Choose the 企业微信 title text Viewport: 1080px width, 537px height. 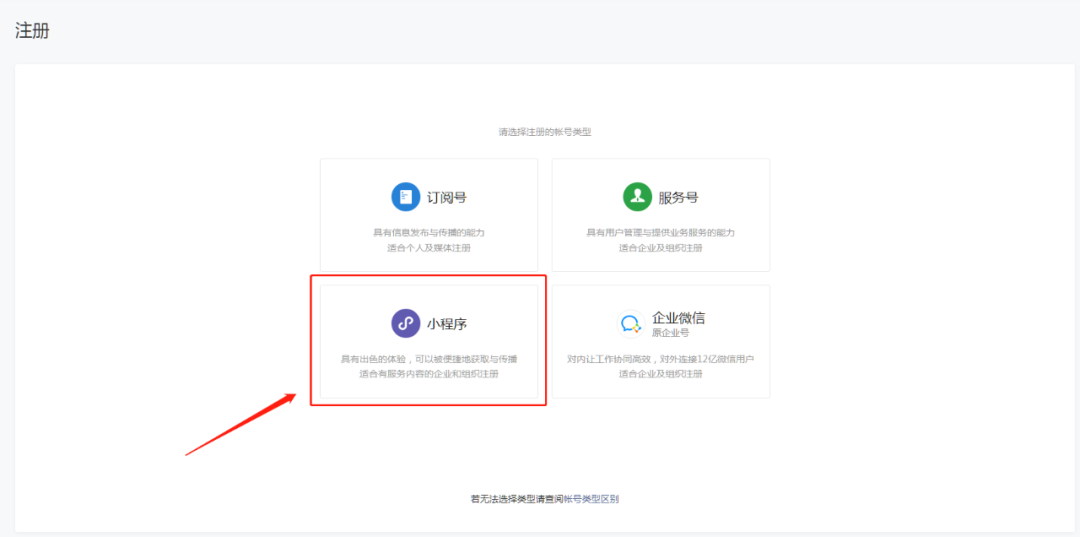pos(678,317)
